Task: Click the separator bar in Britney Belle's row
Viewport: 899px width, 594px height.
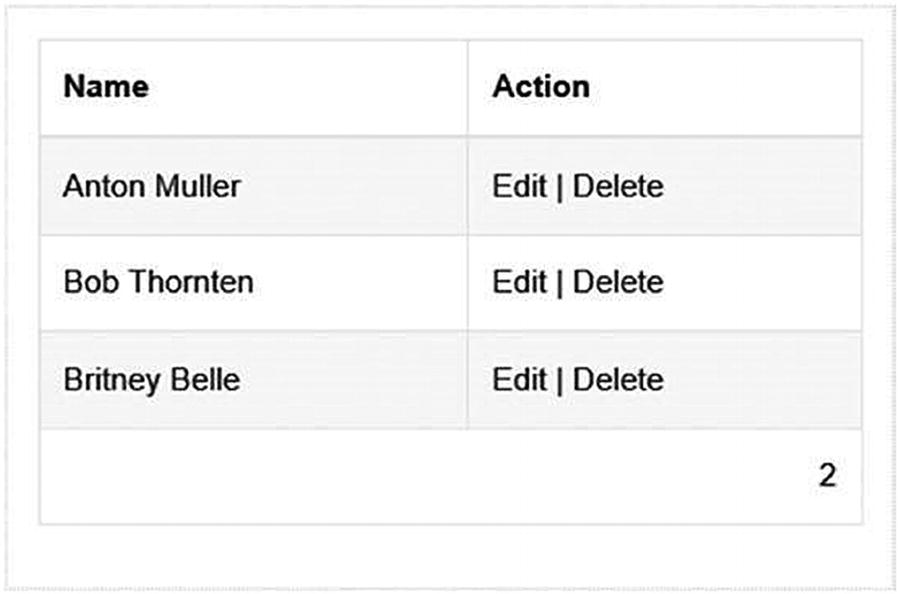Action: coord(560,380)
